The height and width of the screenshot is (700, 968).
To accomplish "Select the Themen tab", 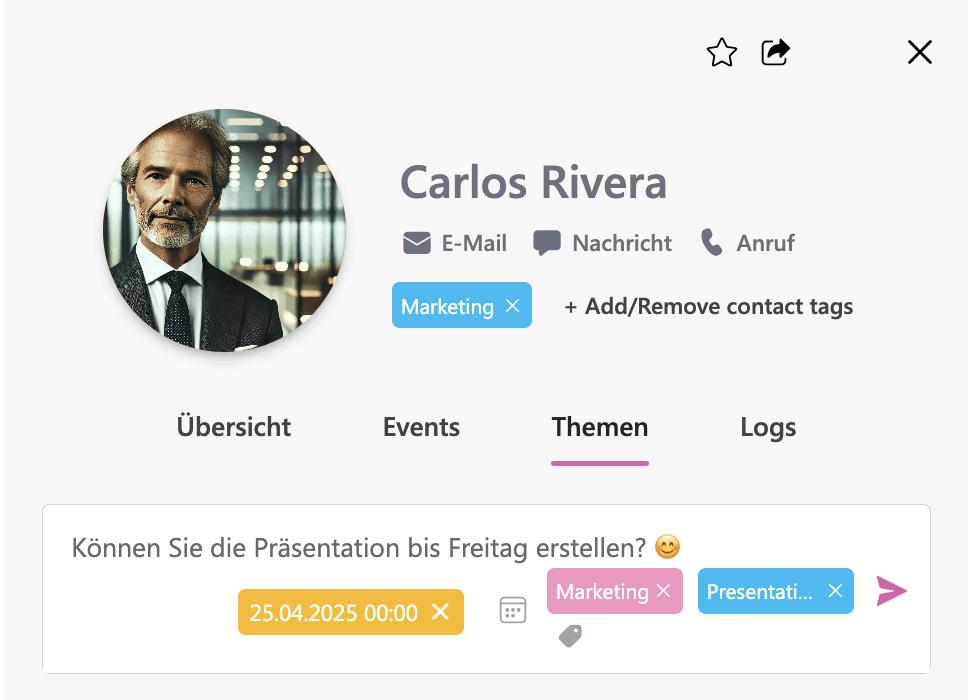I will [x=600, y=427].
